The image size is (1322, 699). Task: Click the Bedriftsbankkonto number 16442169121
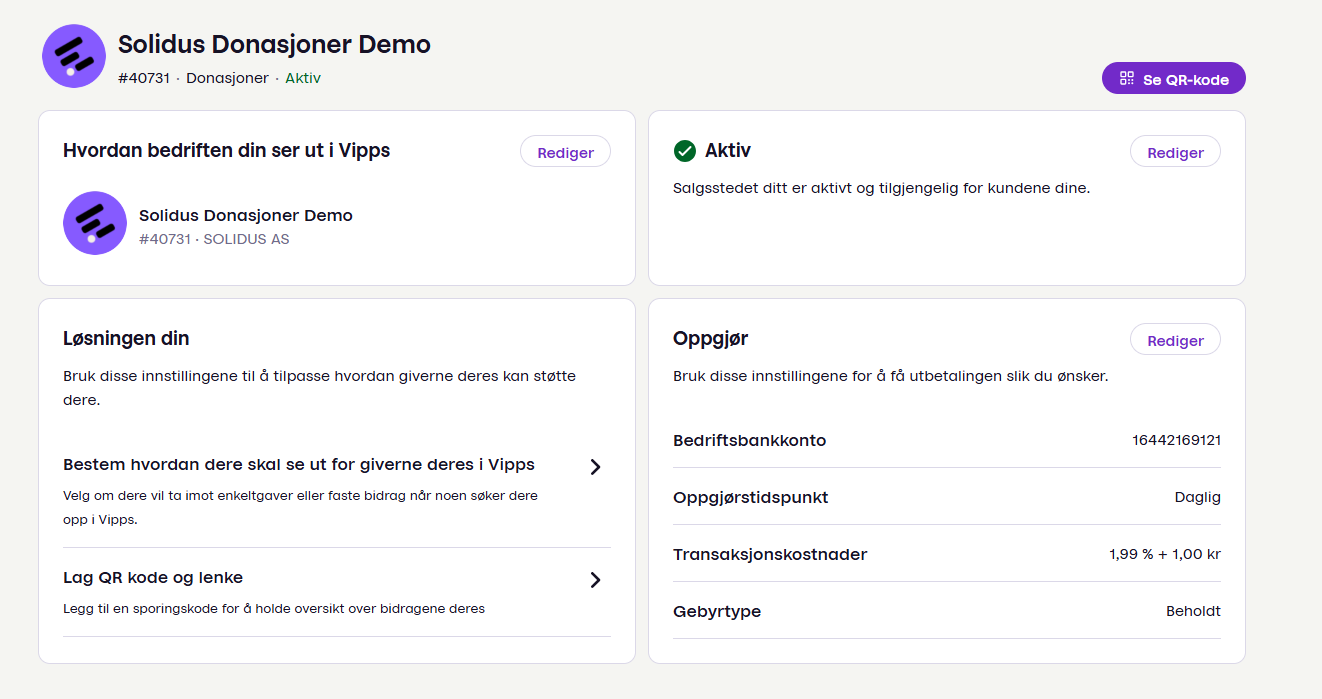click(1176, 440)
